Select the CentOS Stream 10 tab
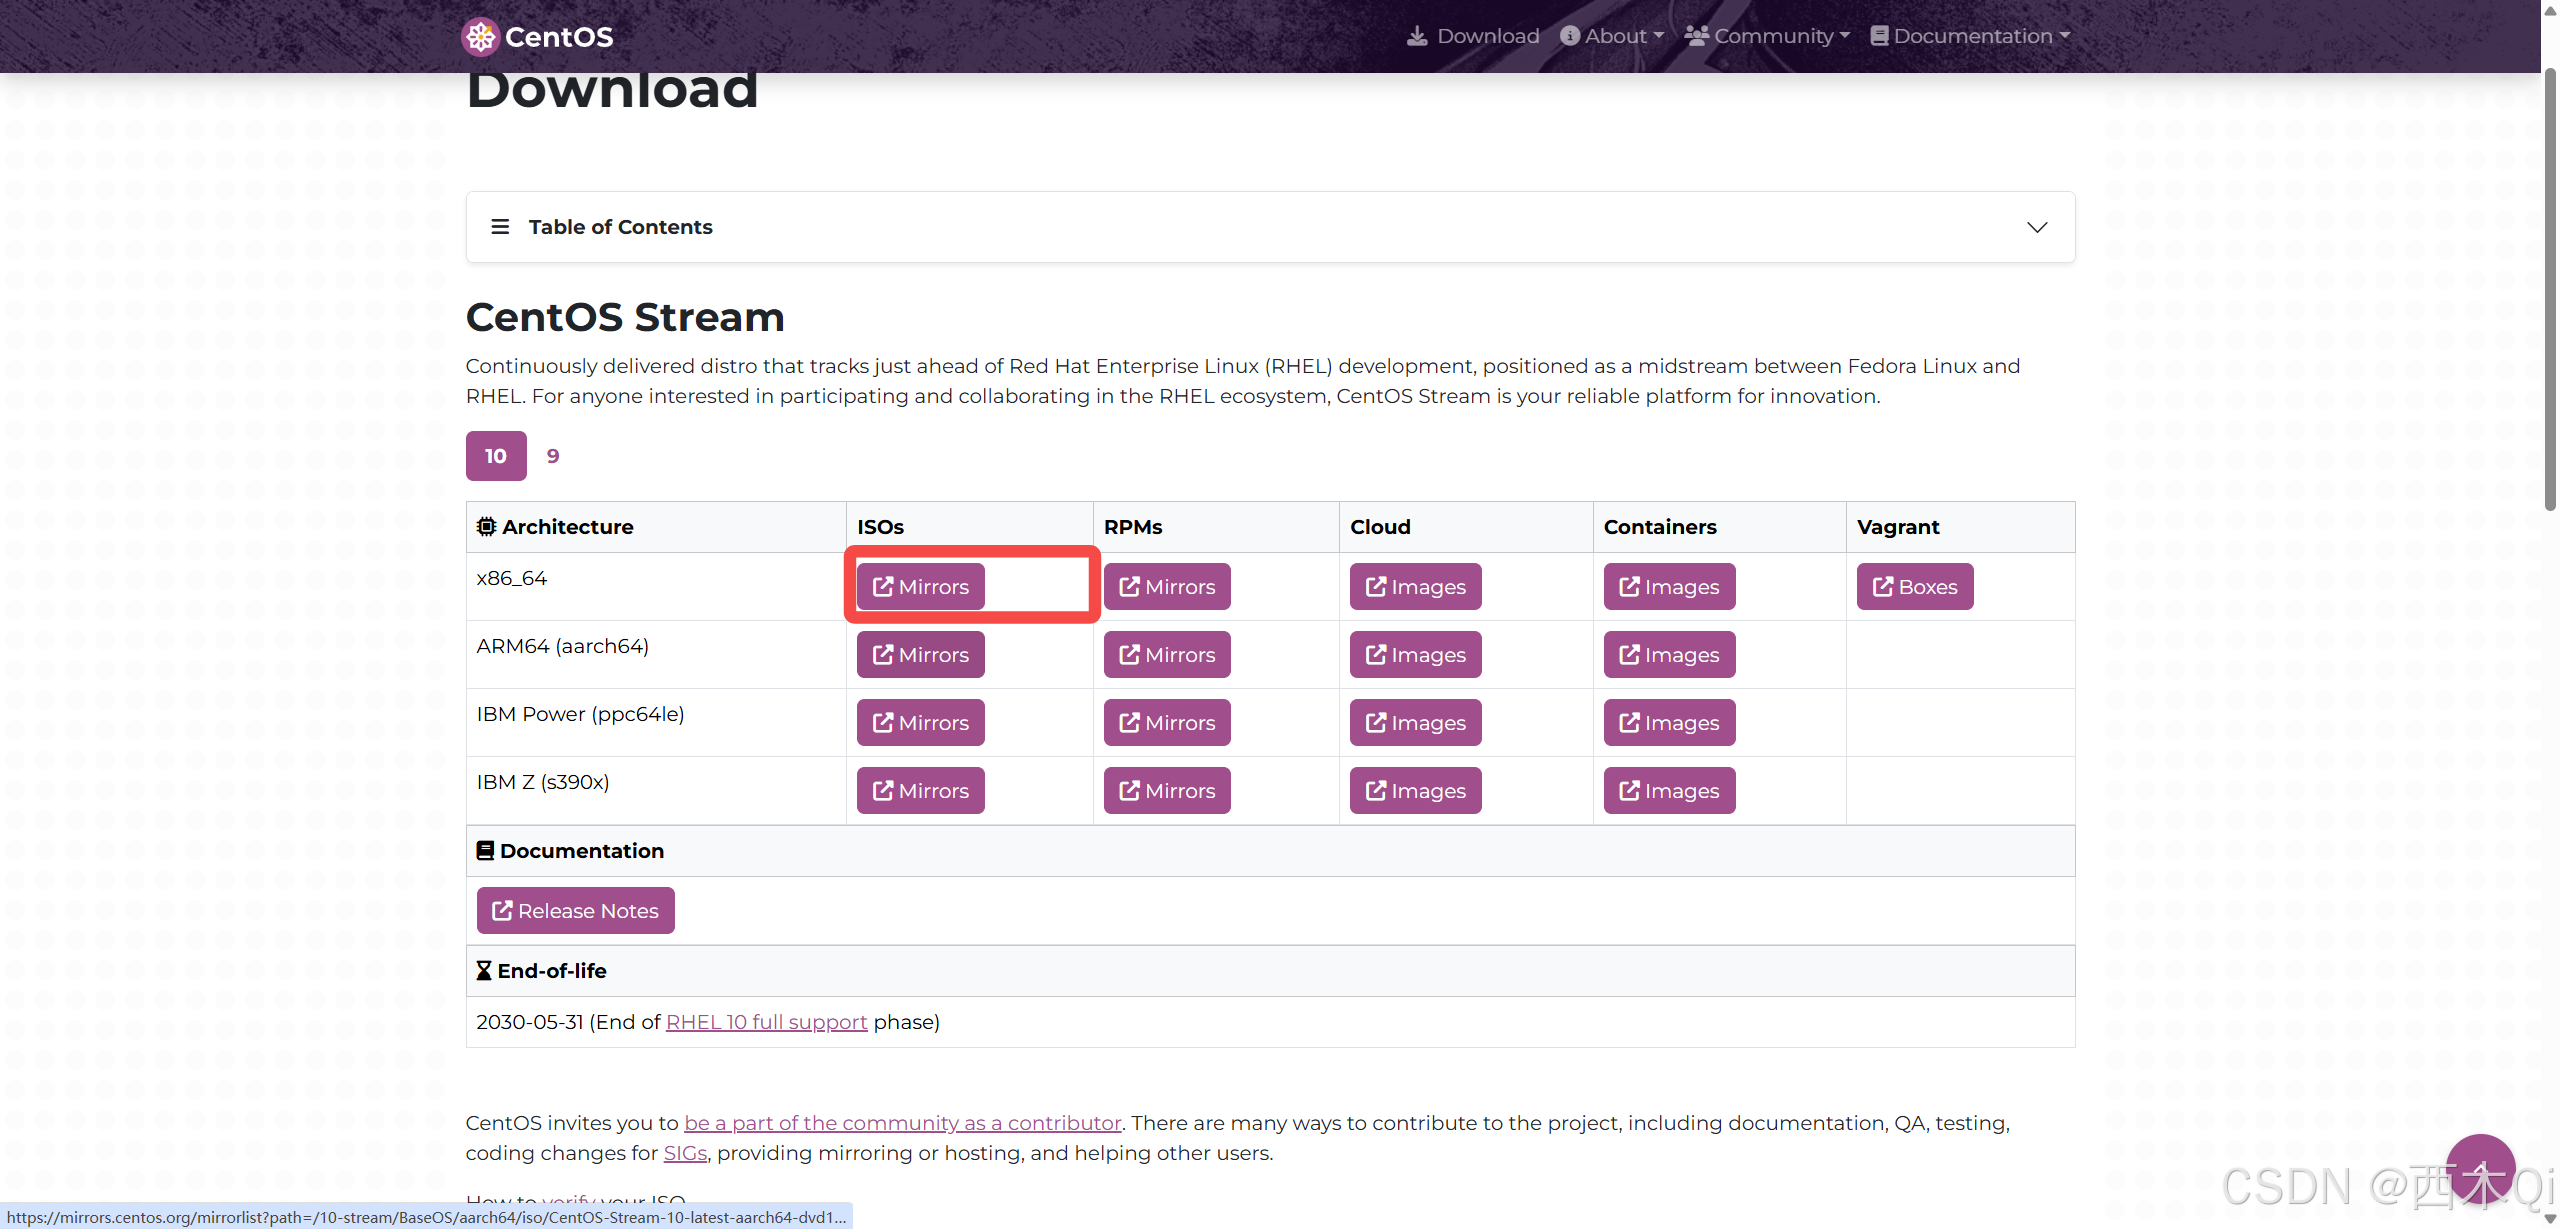Screen dimensions: 2560x1229 click(496, 456)
